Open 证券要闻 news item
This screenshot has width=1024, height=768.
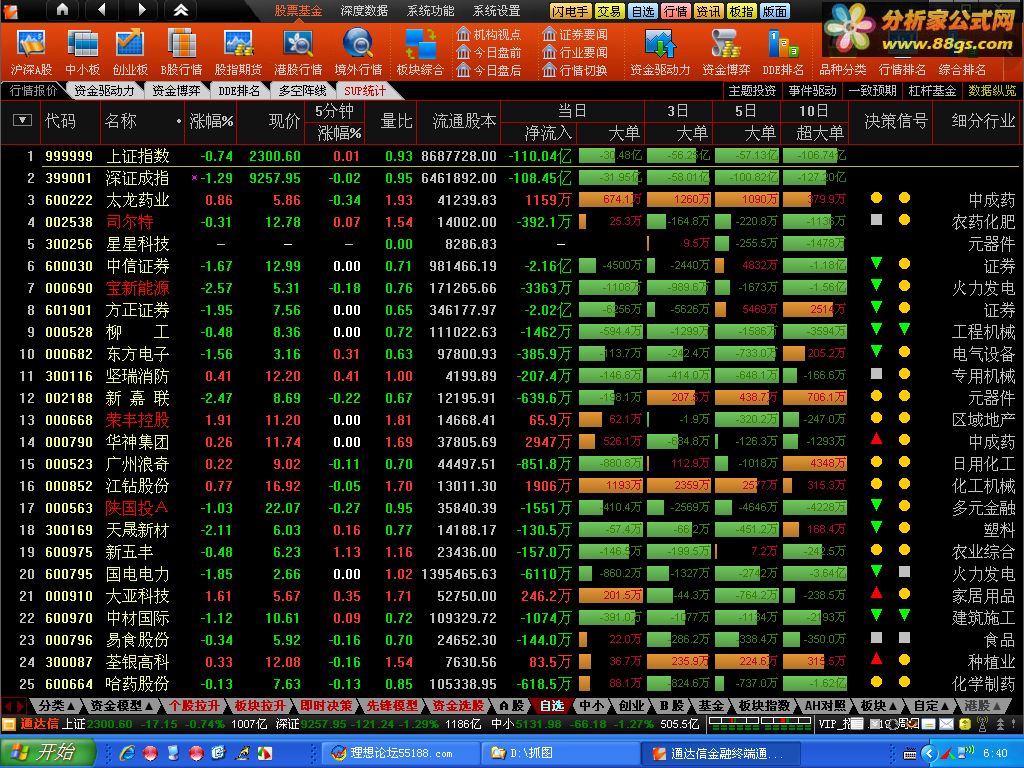click(x=575, y=34)
